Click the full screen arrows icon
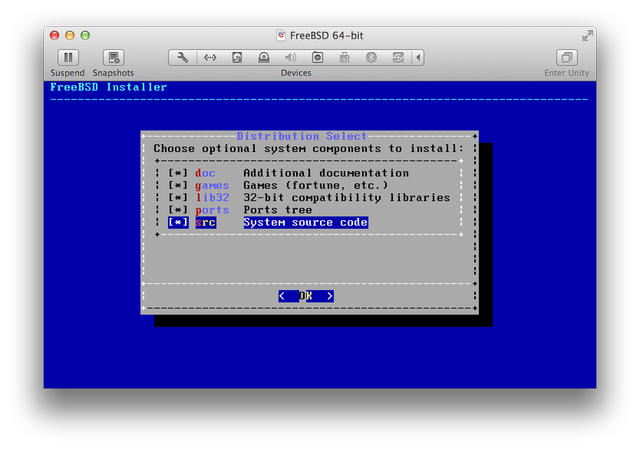 (x=587, y=36)
